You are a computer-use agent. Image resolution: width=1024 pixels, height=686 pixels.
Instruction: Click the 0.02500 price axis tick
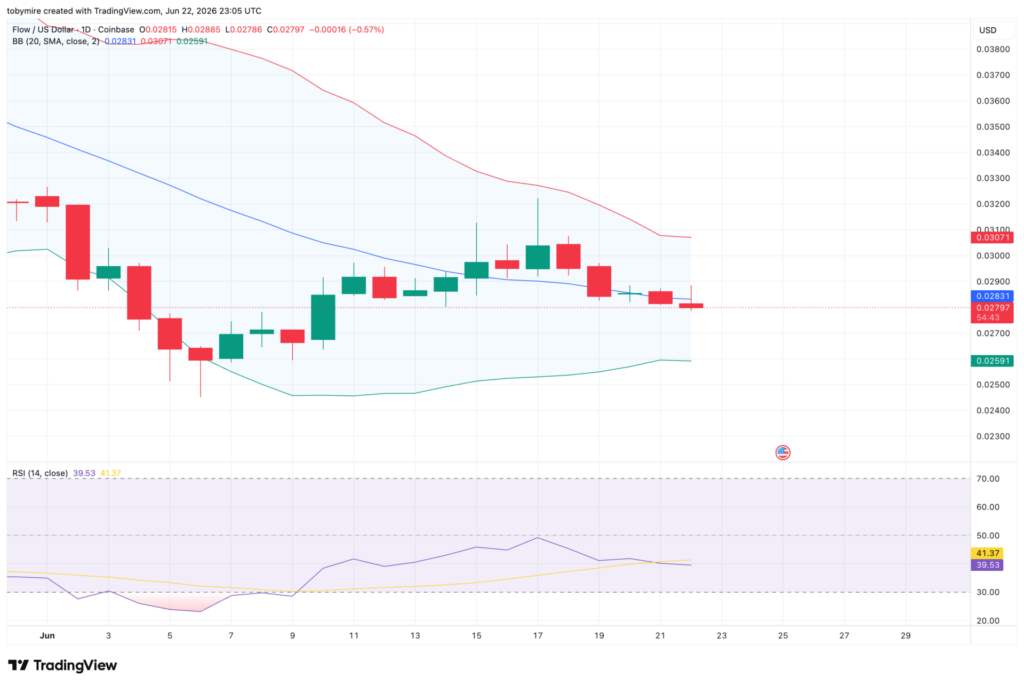tap(993, 385)
